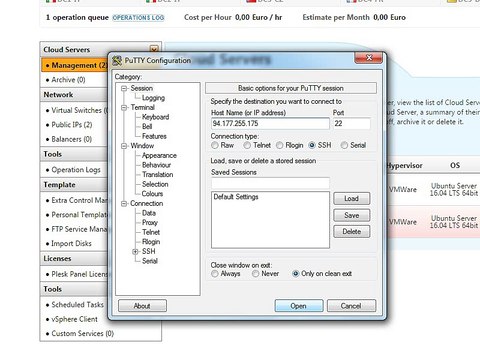The height and width of the screenshot is (360, 480).
Task: Open the Behaviour category
Action: coord(156,165)
